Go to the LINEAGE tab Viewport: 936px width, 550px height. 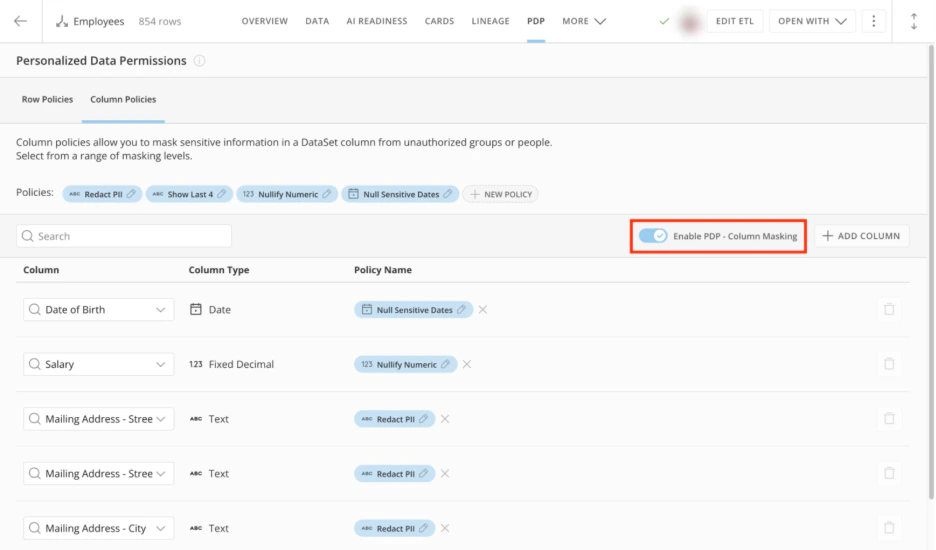click(490, 21)
